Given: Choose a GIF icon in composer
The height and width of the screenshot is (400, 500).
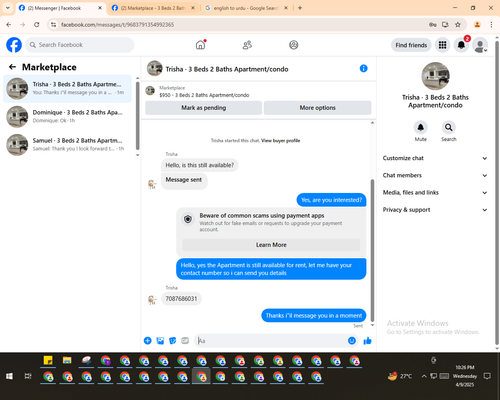Looking at the screenshot, I should point(185,340).
